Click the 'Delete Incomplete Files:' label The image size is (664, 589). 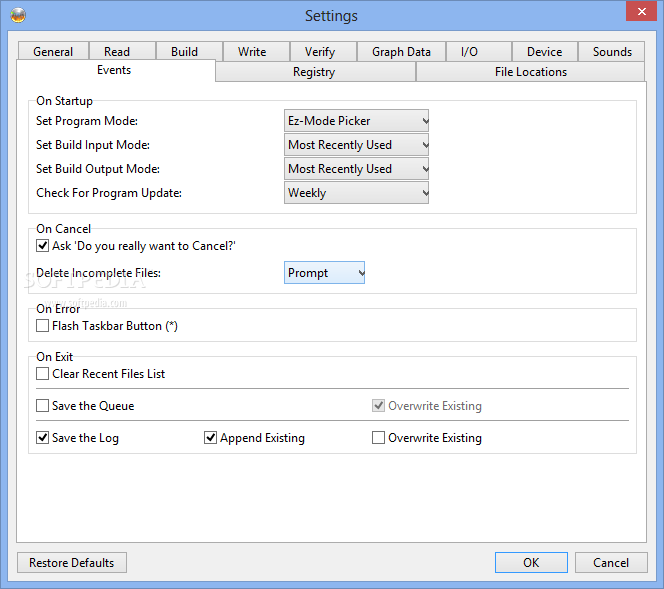click(x=98, y=273)
